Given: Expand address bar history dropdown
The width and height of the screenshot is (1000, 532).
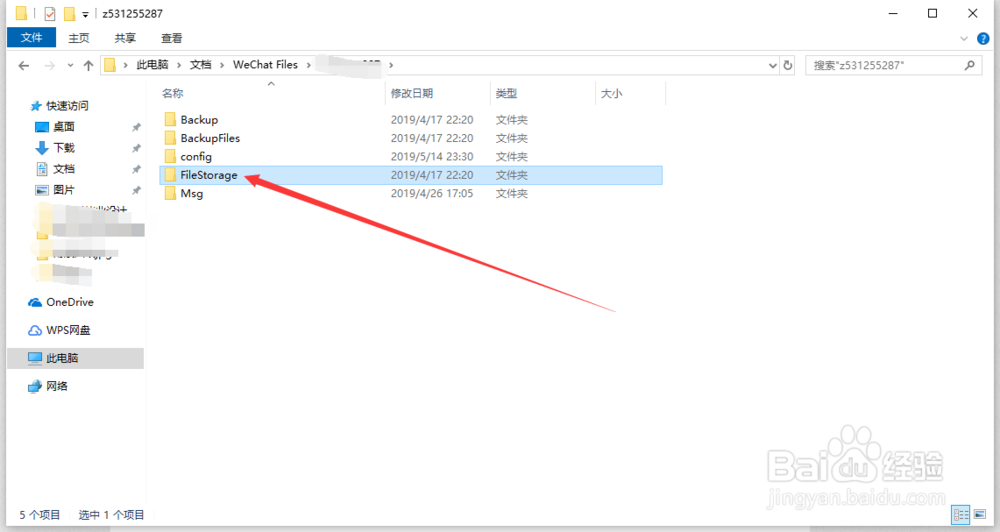Looking at the screenshot, I should coord(772,65).
